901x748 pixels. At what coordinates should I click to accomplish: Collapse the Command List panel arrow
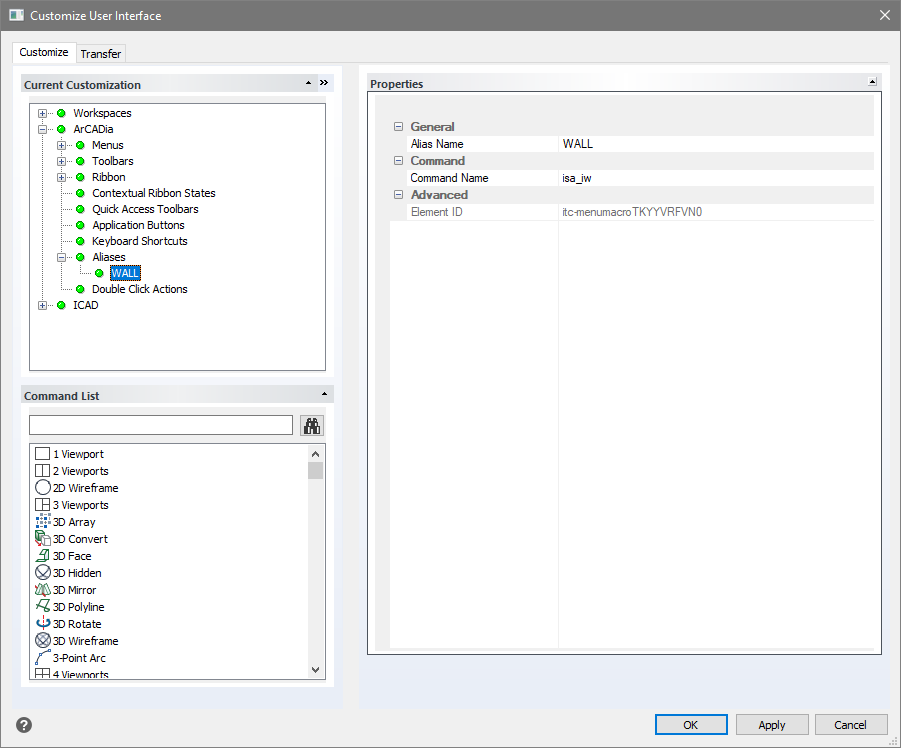(x=324, y=394)
